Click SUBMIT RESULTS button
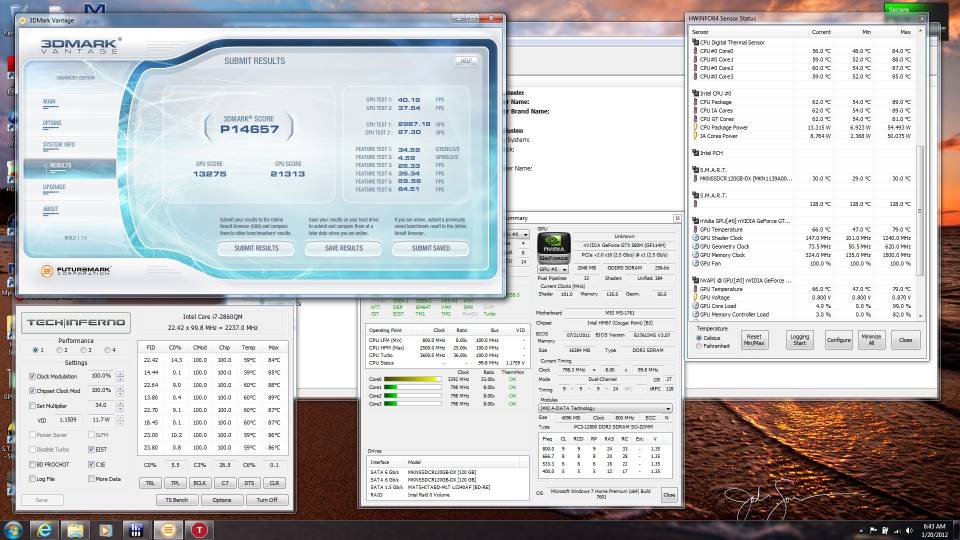Image resolution: width=960 pixels, height=540 pixels. 256,249
